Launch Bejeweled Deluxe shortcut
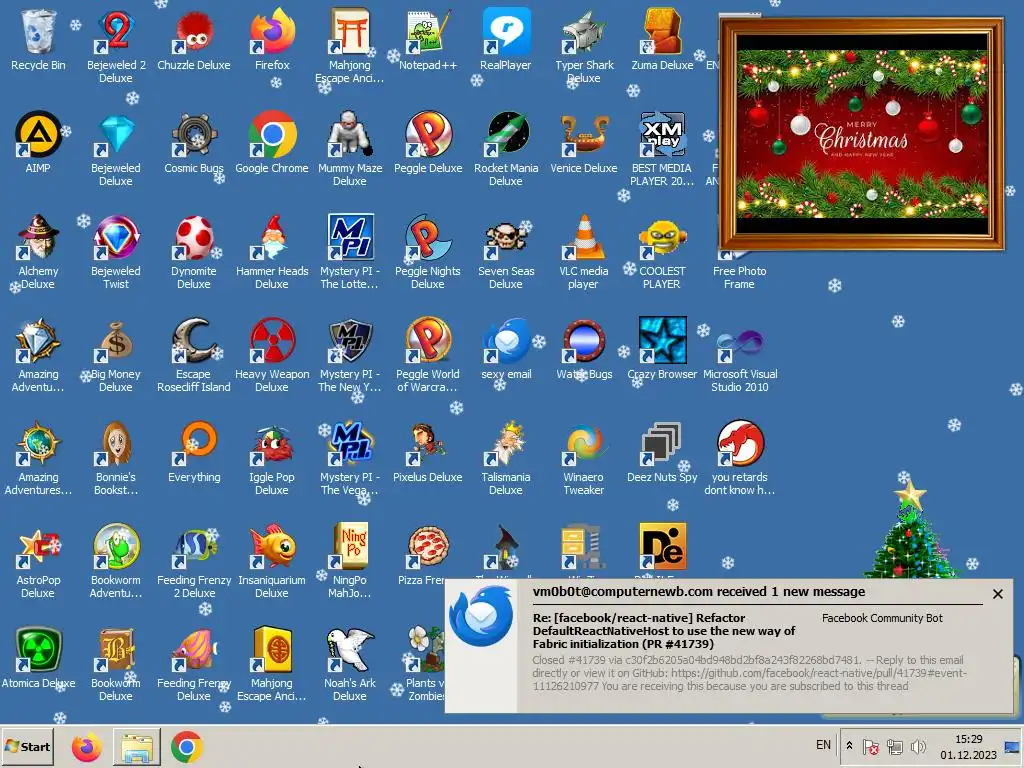This screenshot has height=768, width=1024. pyautogui.click(x=116, y=135)
